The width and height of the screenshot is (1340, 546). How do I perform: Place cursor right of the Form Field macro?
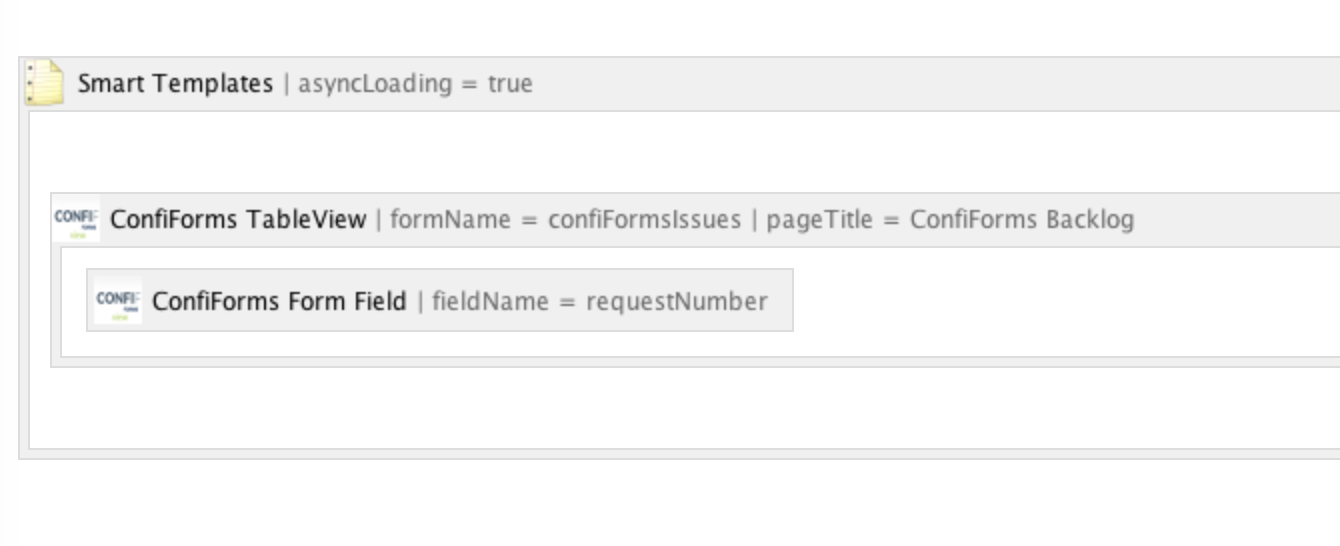pyautogui.click(x=1065, y=300)
